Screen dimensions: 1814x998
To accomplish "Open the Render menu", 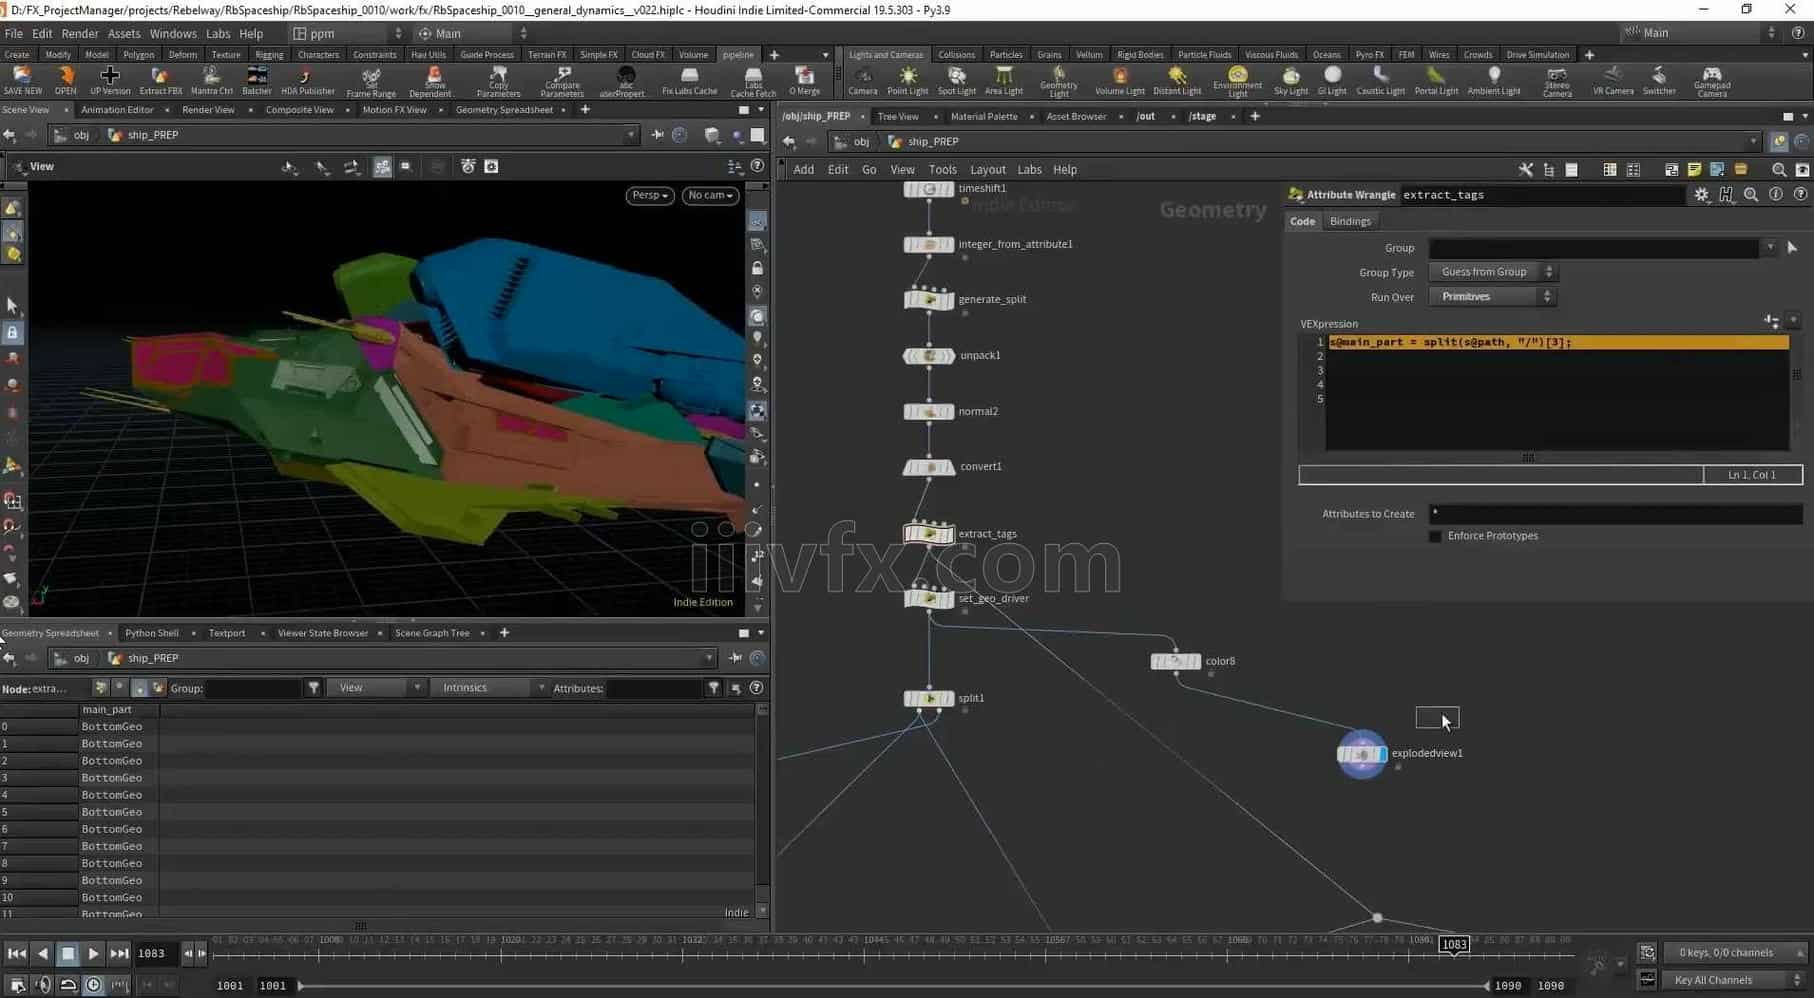I will coord(80,33).
